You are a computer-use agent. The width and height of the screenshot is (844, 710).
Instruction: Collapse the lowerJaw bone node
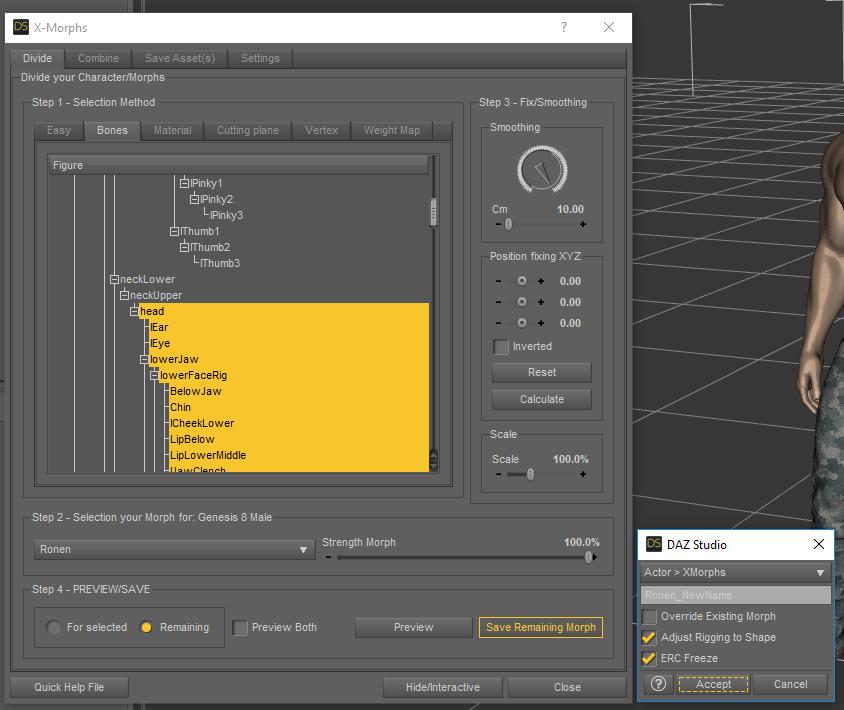coord(144,359)
